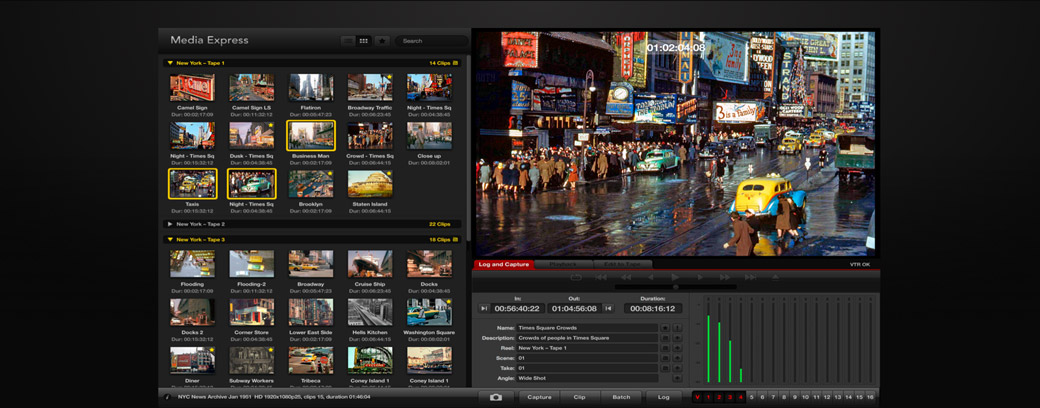Grab still frame with camera icon
The height and width of the screenshot is (408, 1040).
[496, 397]
